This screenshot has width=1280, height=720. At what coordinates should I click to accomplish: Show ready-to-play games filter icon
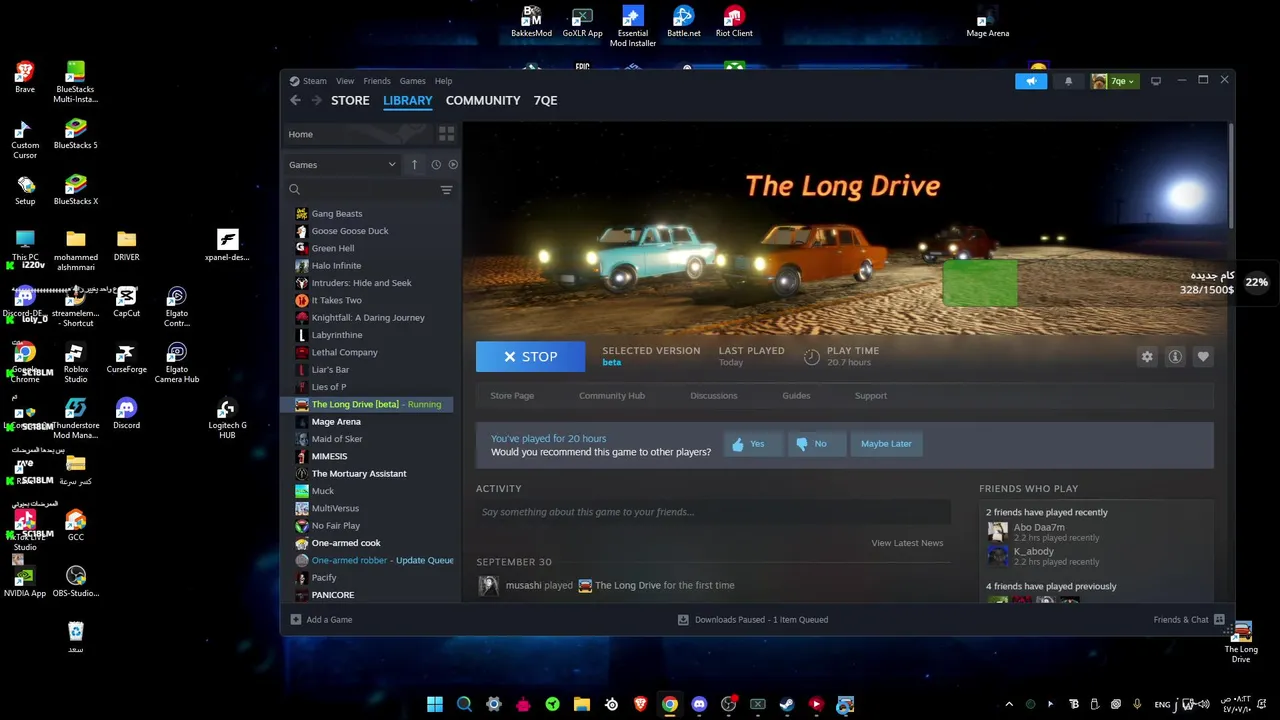(453, 165)
